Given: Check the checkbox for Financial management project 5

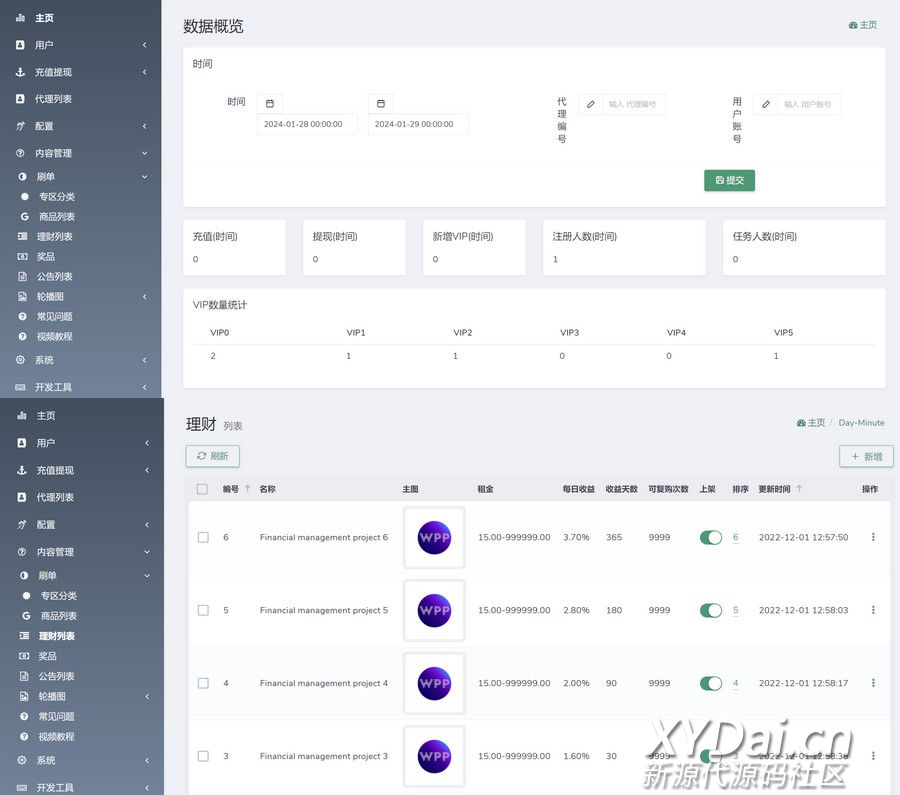Looking at the screenshot, I should point(203,610).
